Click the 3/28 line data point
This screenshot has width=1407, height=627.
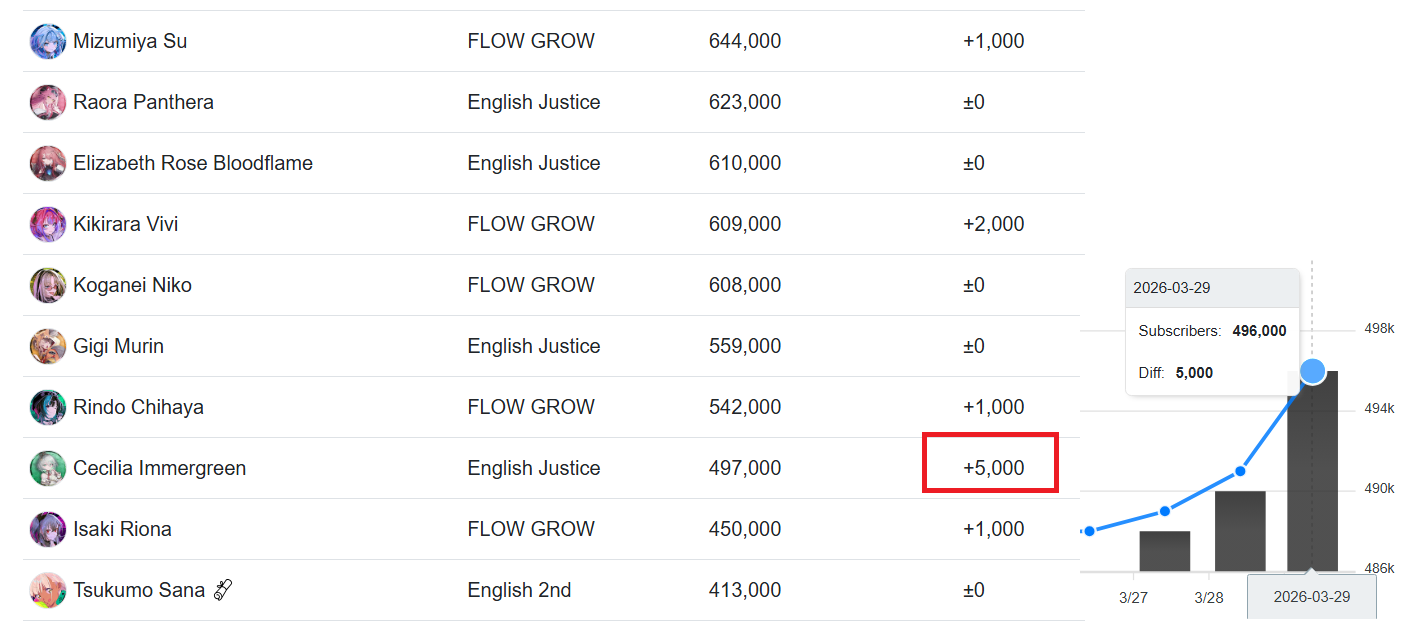(x=1240, y=471)
